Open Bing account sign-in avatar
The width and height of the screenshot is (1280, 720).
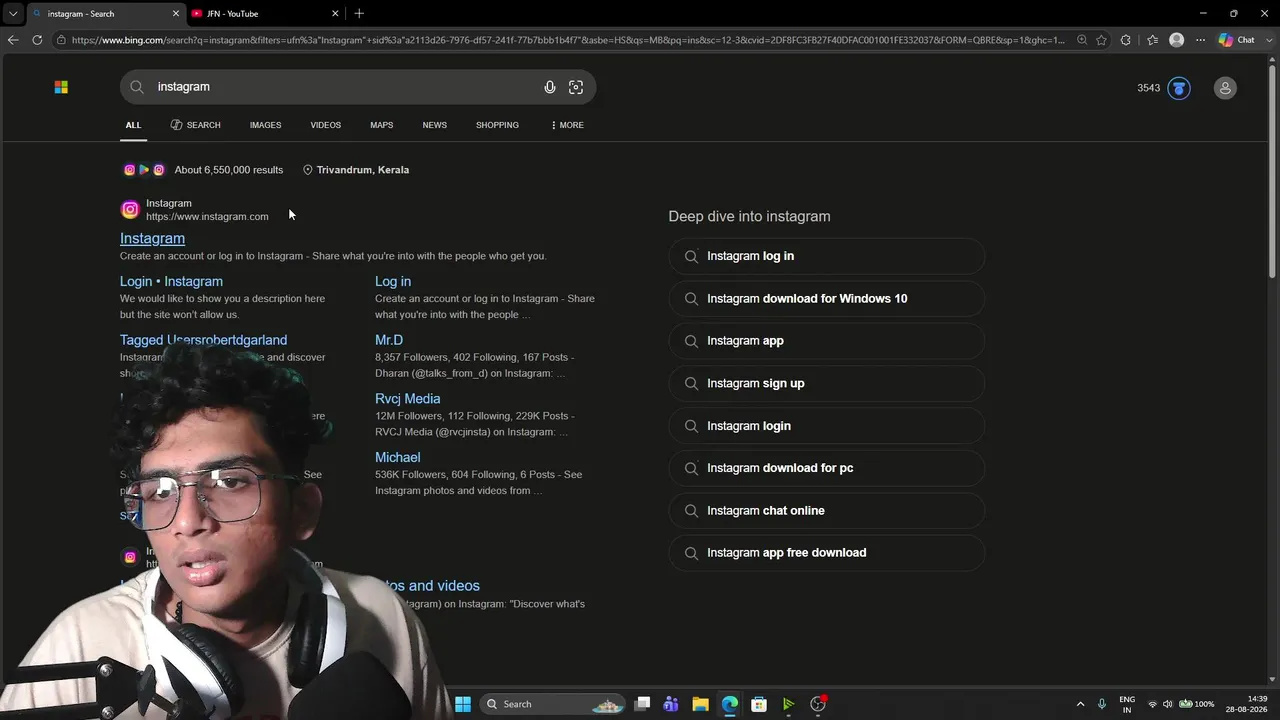point(1225,88)
